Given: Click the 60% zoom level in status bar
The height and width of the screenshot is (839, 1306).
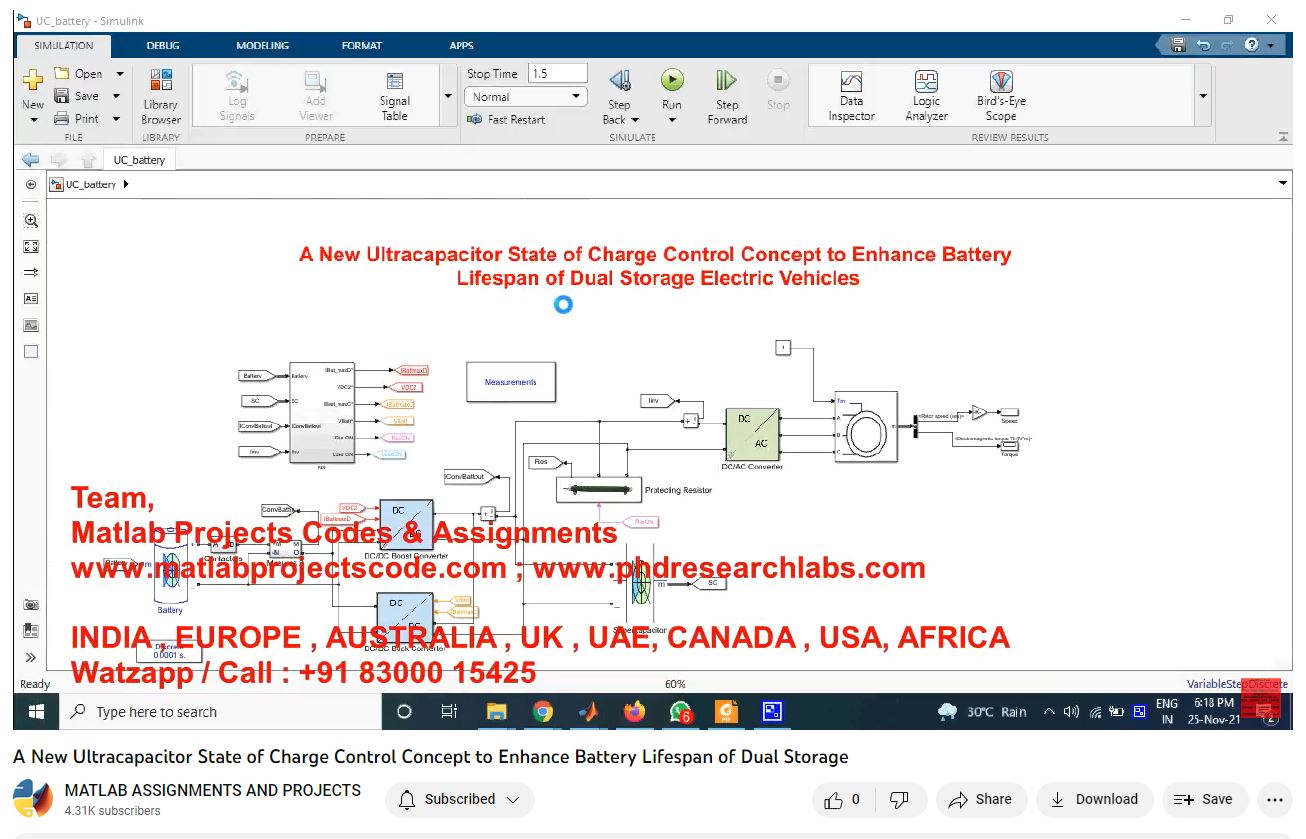Looking at the screenshot, I should 675,684.
